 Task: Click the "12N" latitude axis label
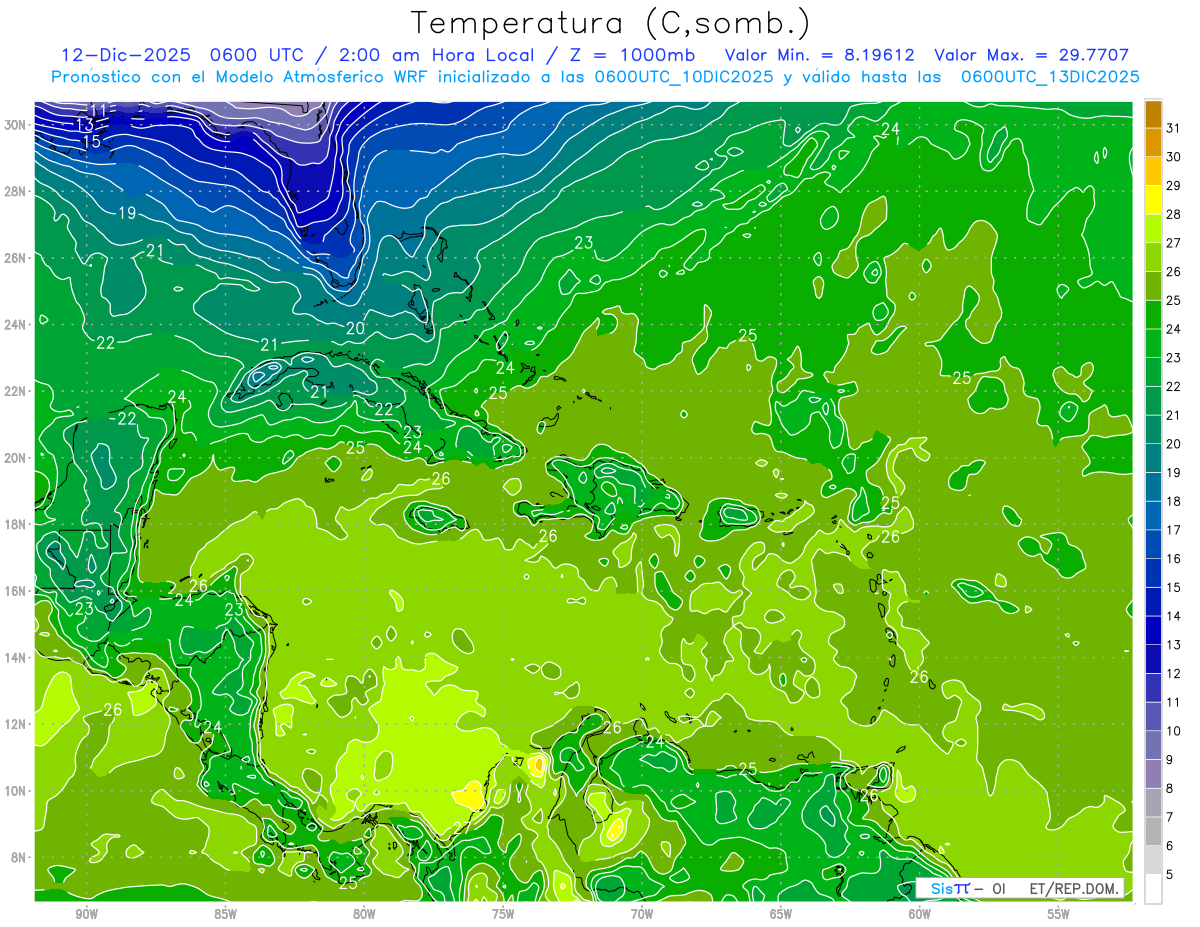[x=16, y=724]
